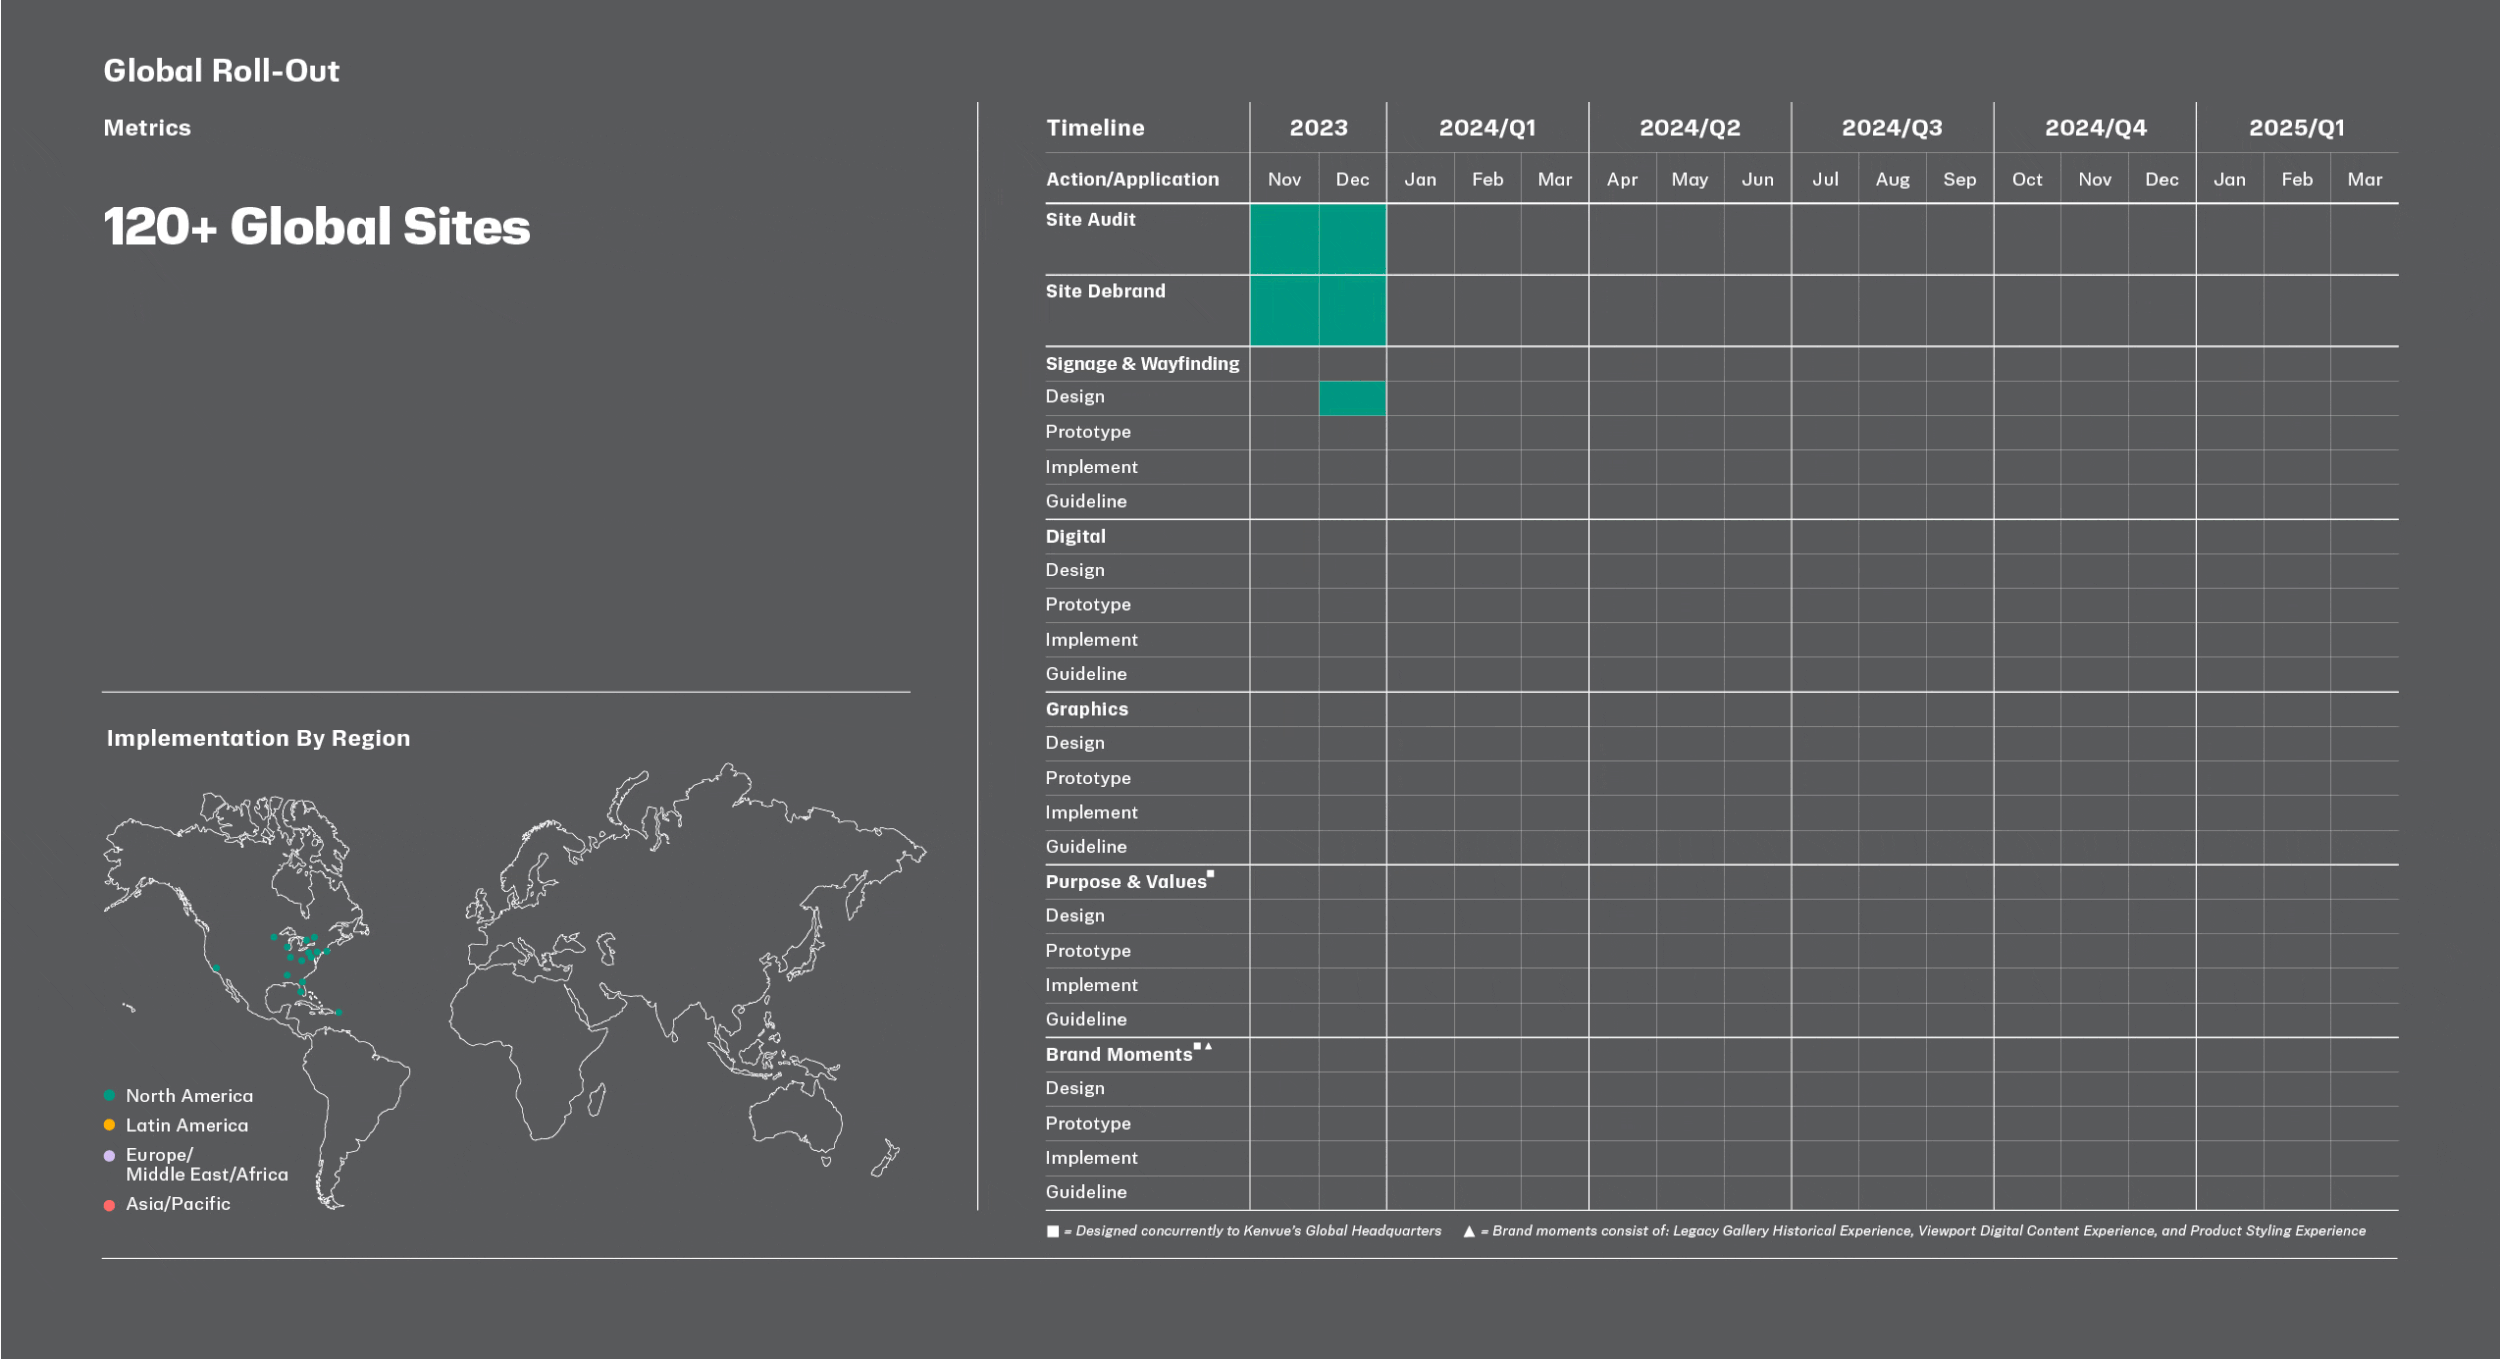2500x1359 pixels.
Task: Select the "Digital" section label
Action: click(x=1075, y=536)
